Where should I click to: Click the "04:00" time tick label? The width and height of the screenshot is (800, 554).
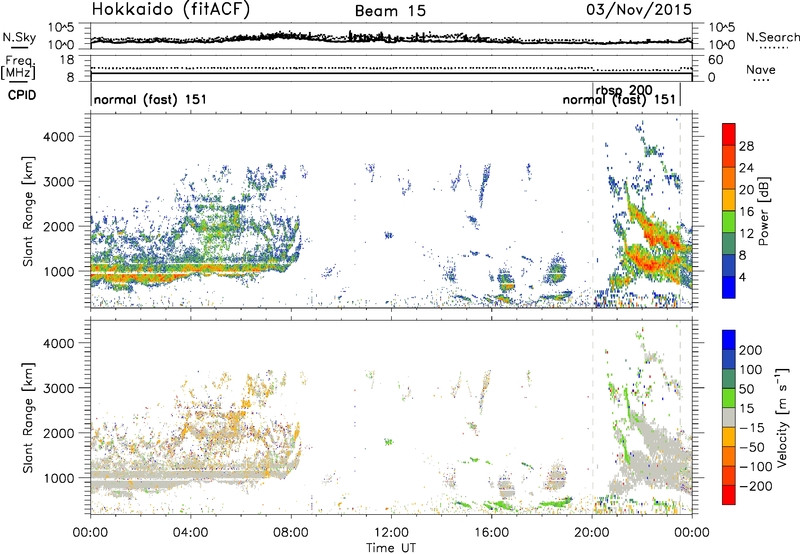pos(190,533)
